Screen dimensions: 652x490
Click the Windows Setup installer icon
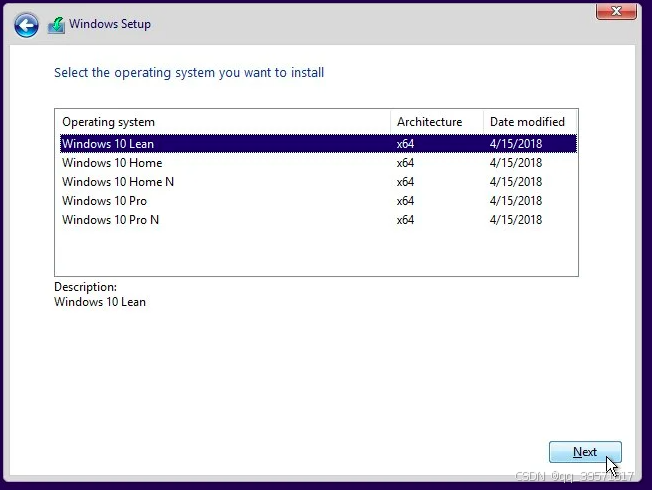pyautogui.click(x=57, y=25)
